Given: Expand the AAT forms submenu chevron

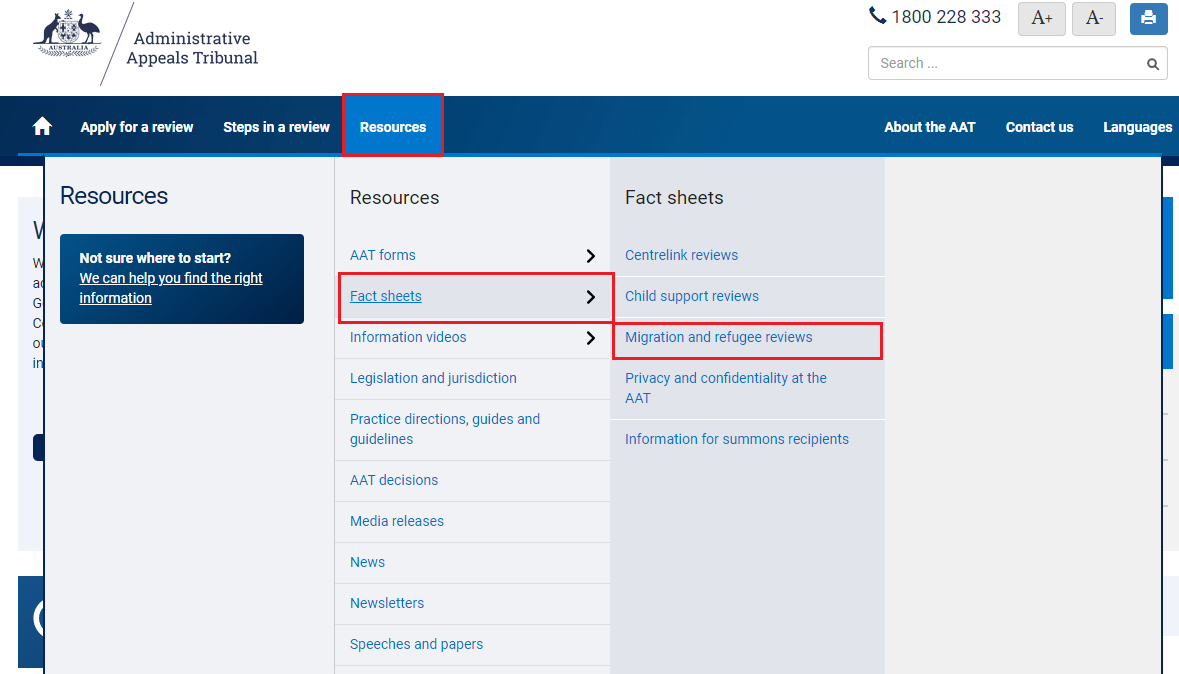Looking at the screenshot, I should point(590,256).
